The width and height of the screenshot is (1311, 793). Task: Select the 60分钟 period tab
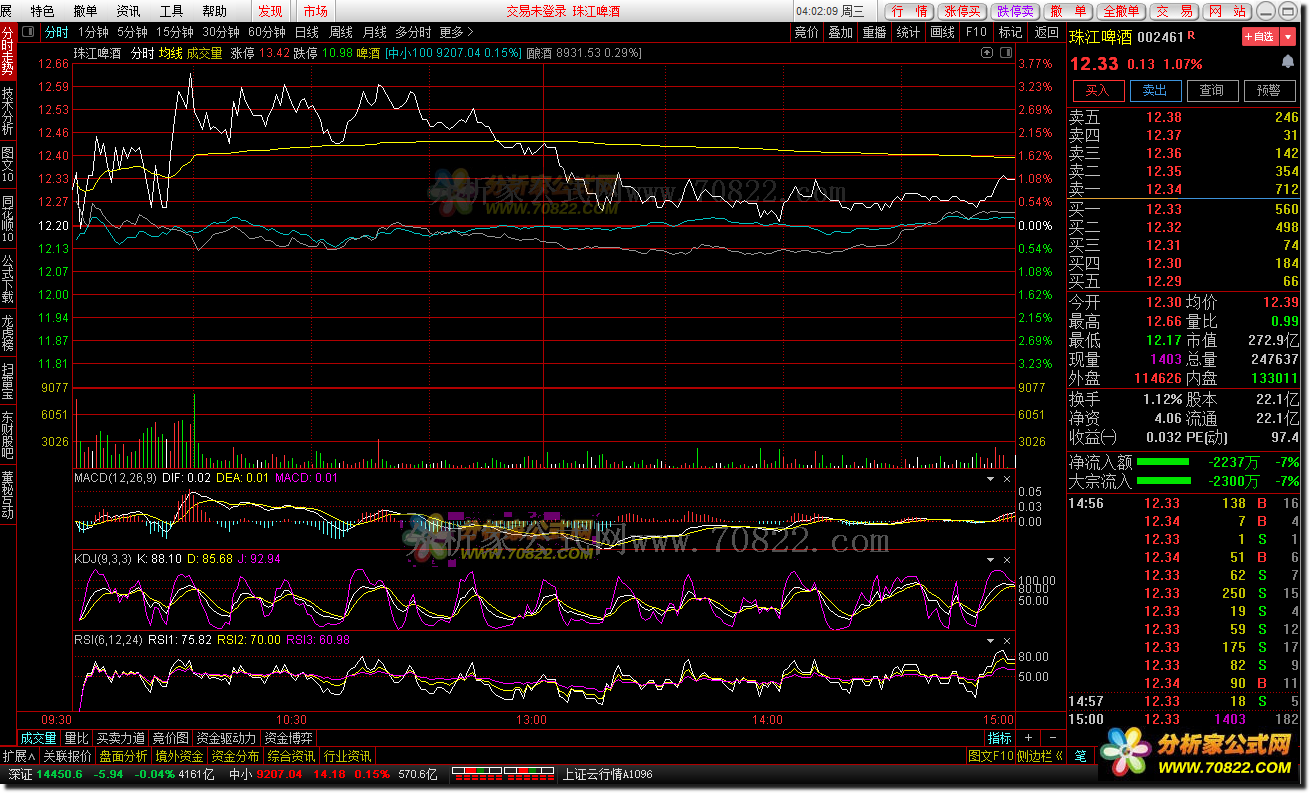tap(266, 32)
